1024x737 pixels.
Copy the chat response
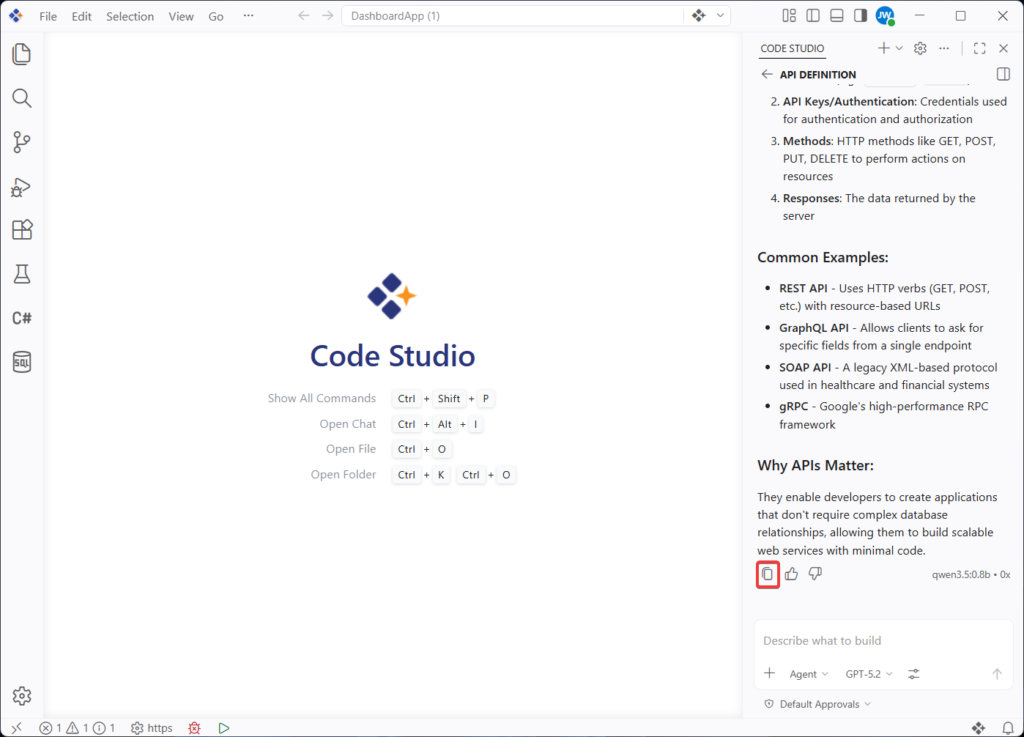point(767,574)
